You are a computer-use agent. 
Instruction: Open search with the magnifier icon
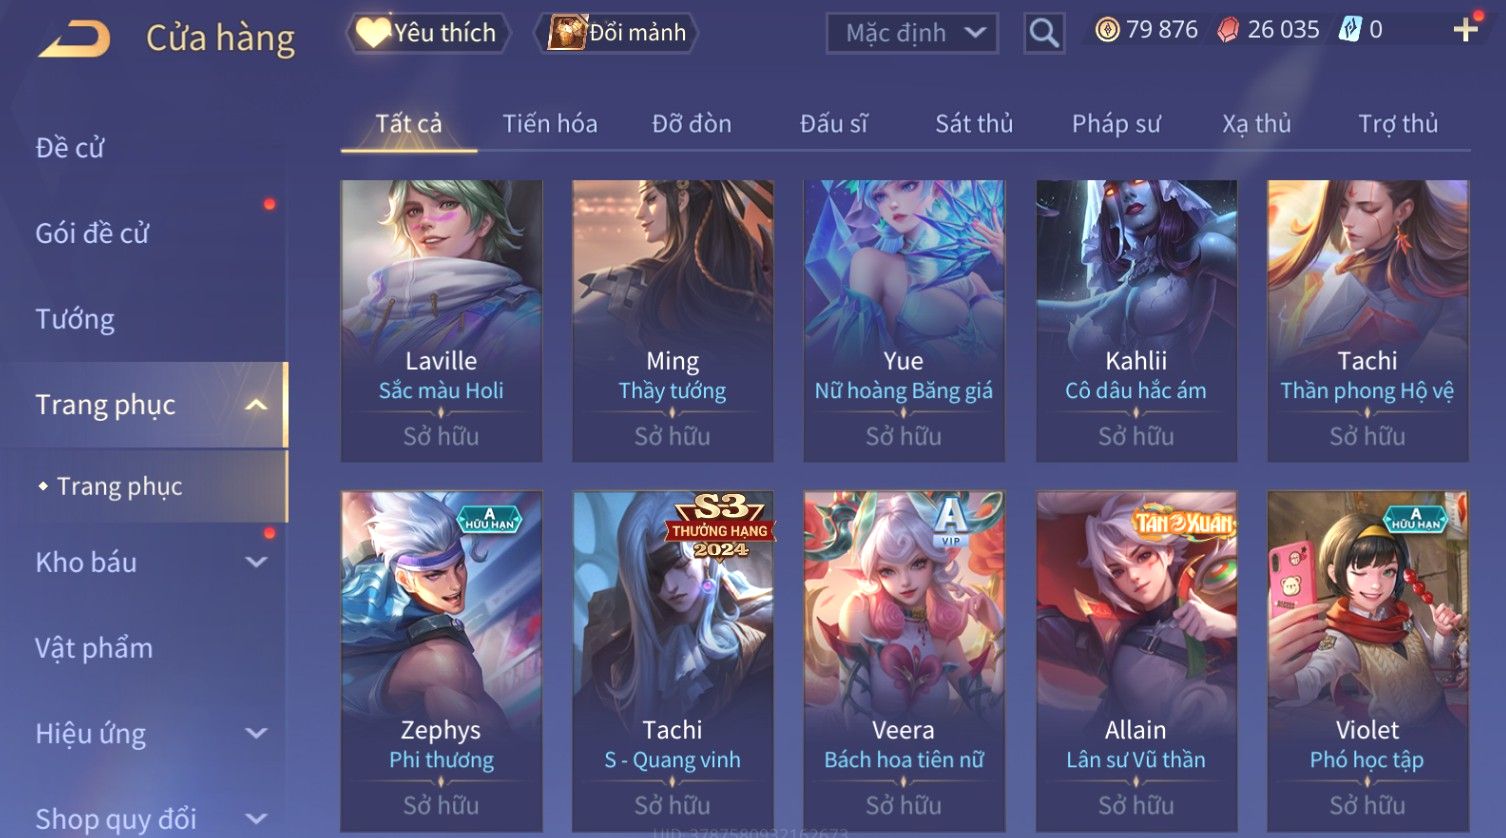click(x=1044, y=33)
